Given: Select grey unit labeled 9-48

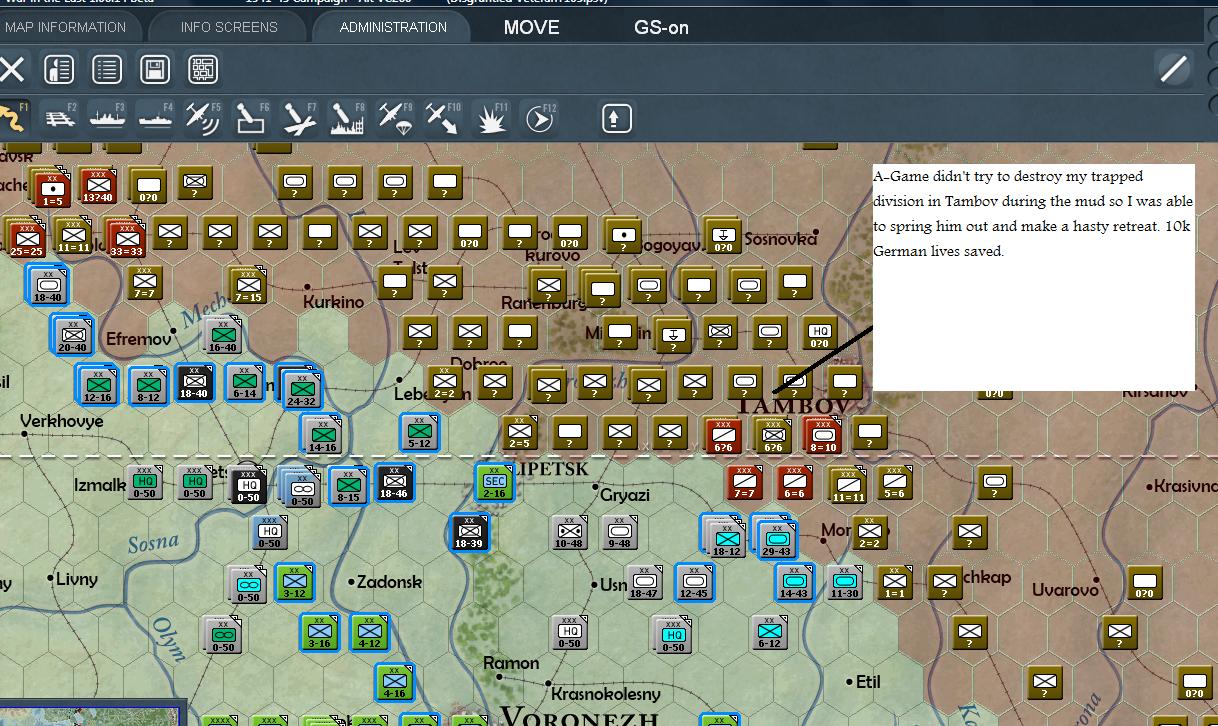Looking at the screenshot, I should (x=619, y=532).
